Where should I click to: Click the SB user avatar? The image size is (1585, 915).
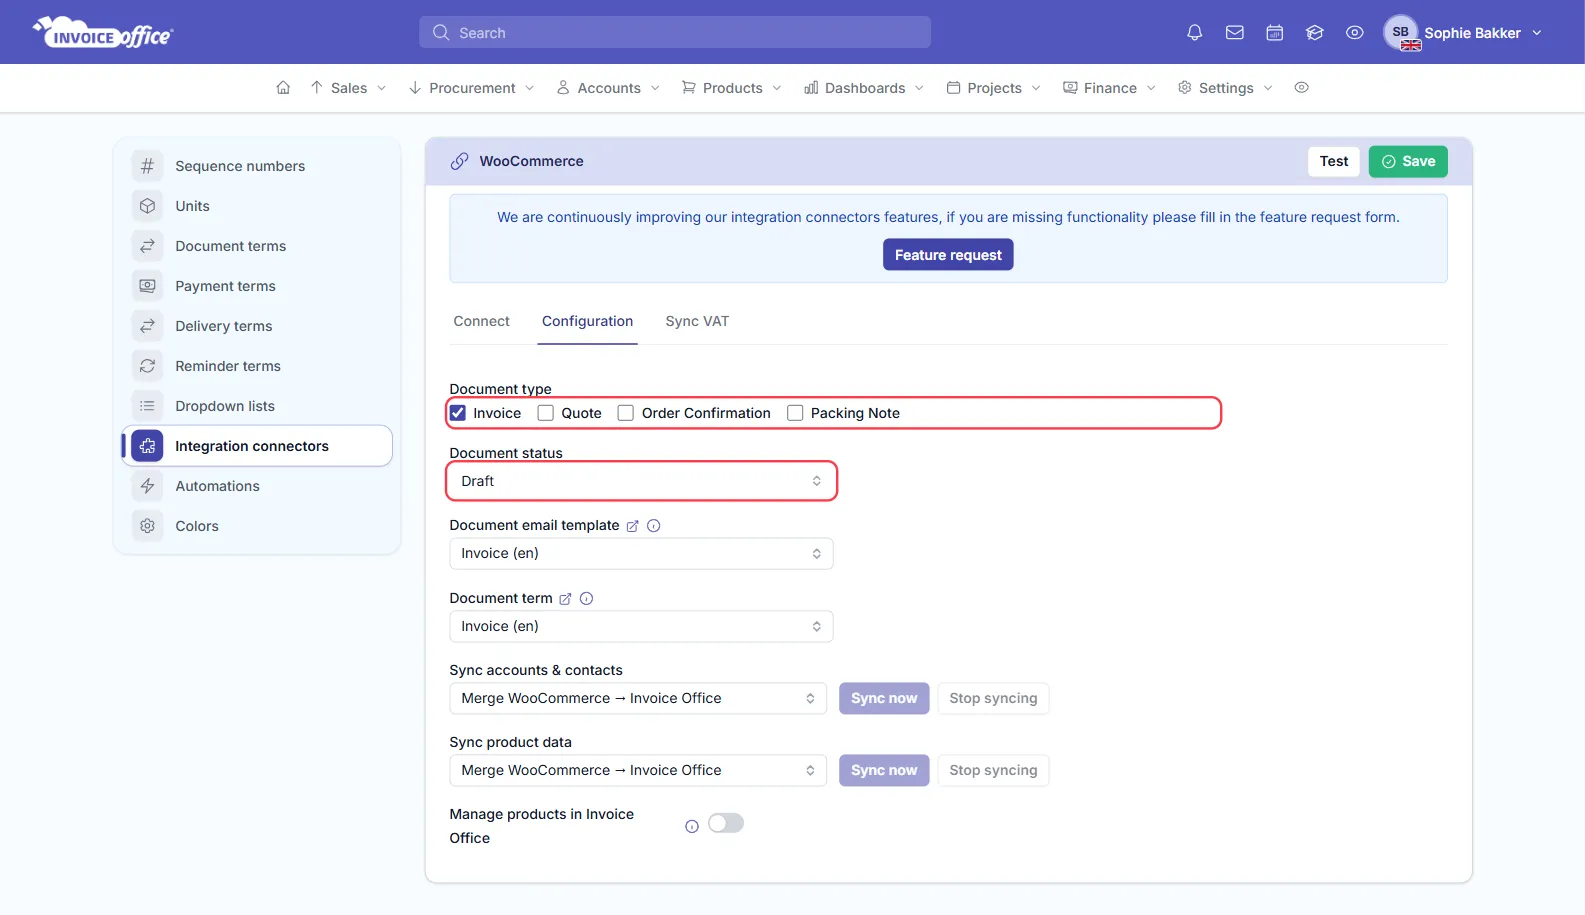coord(1400,33)
